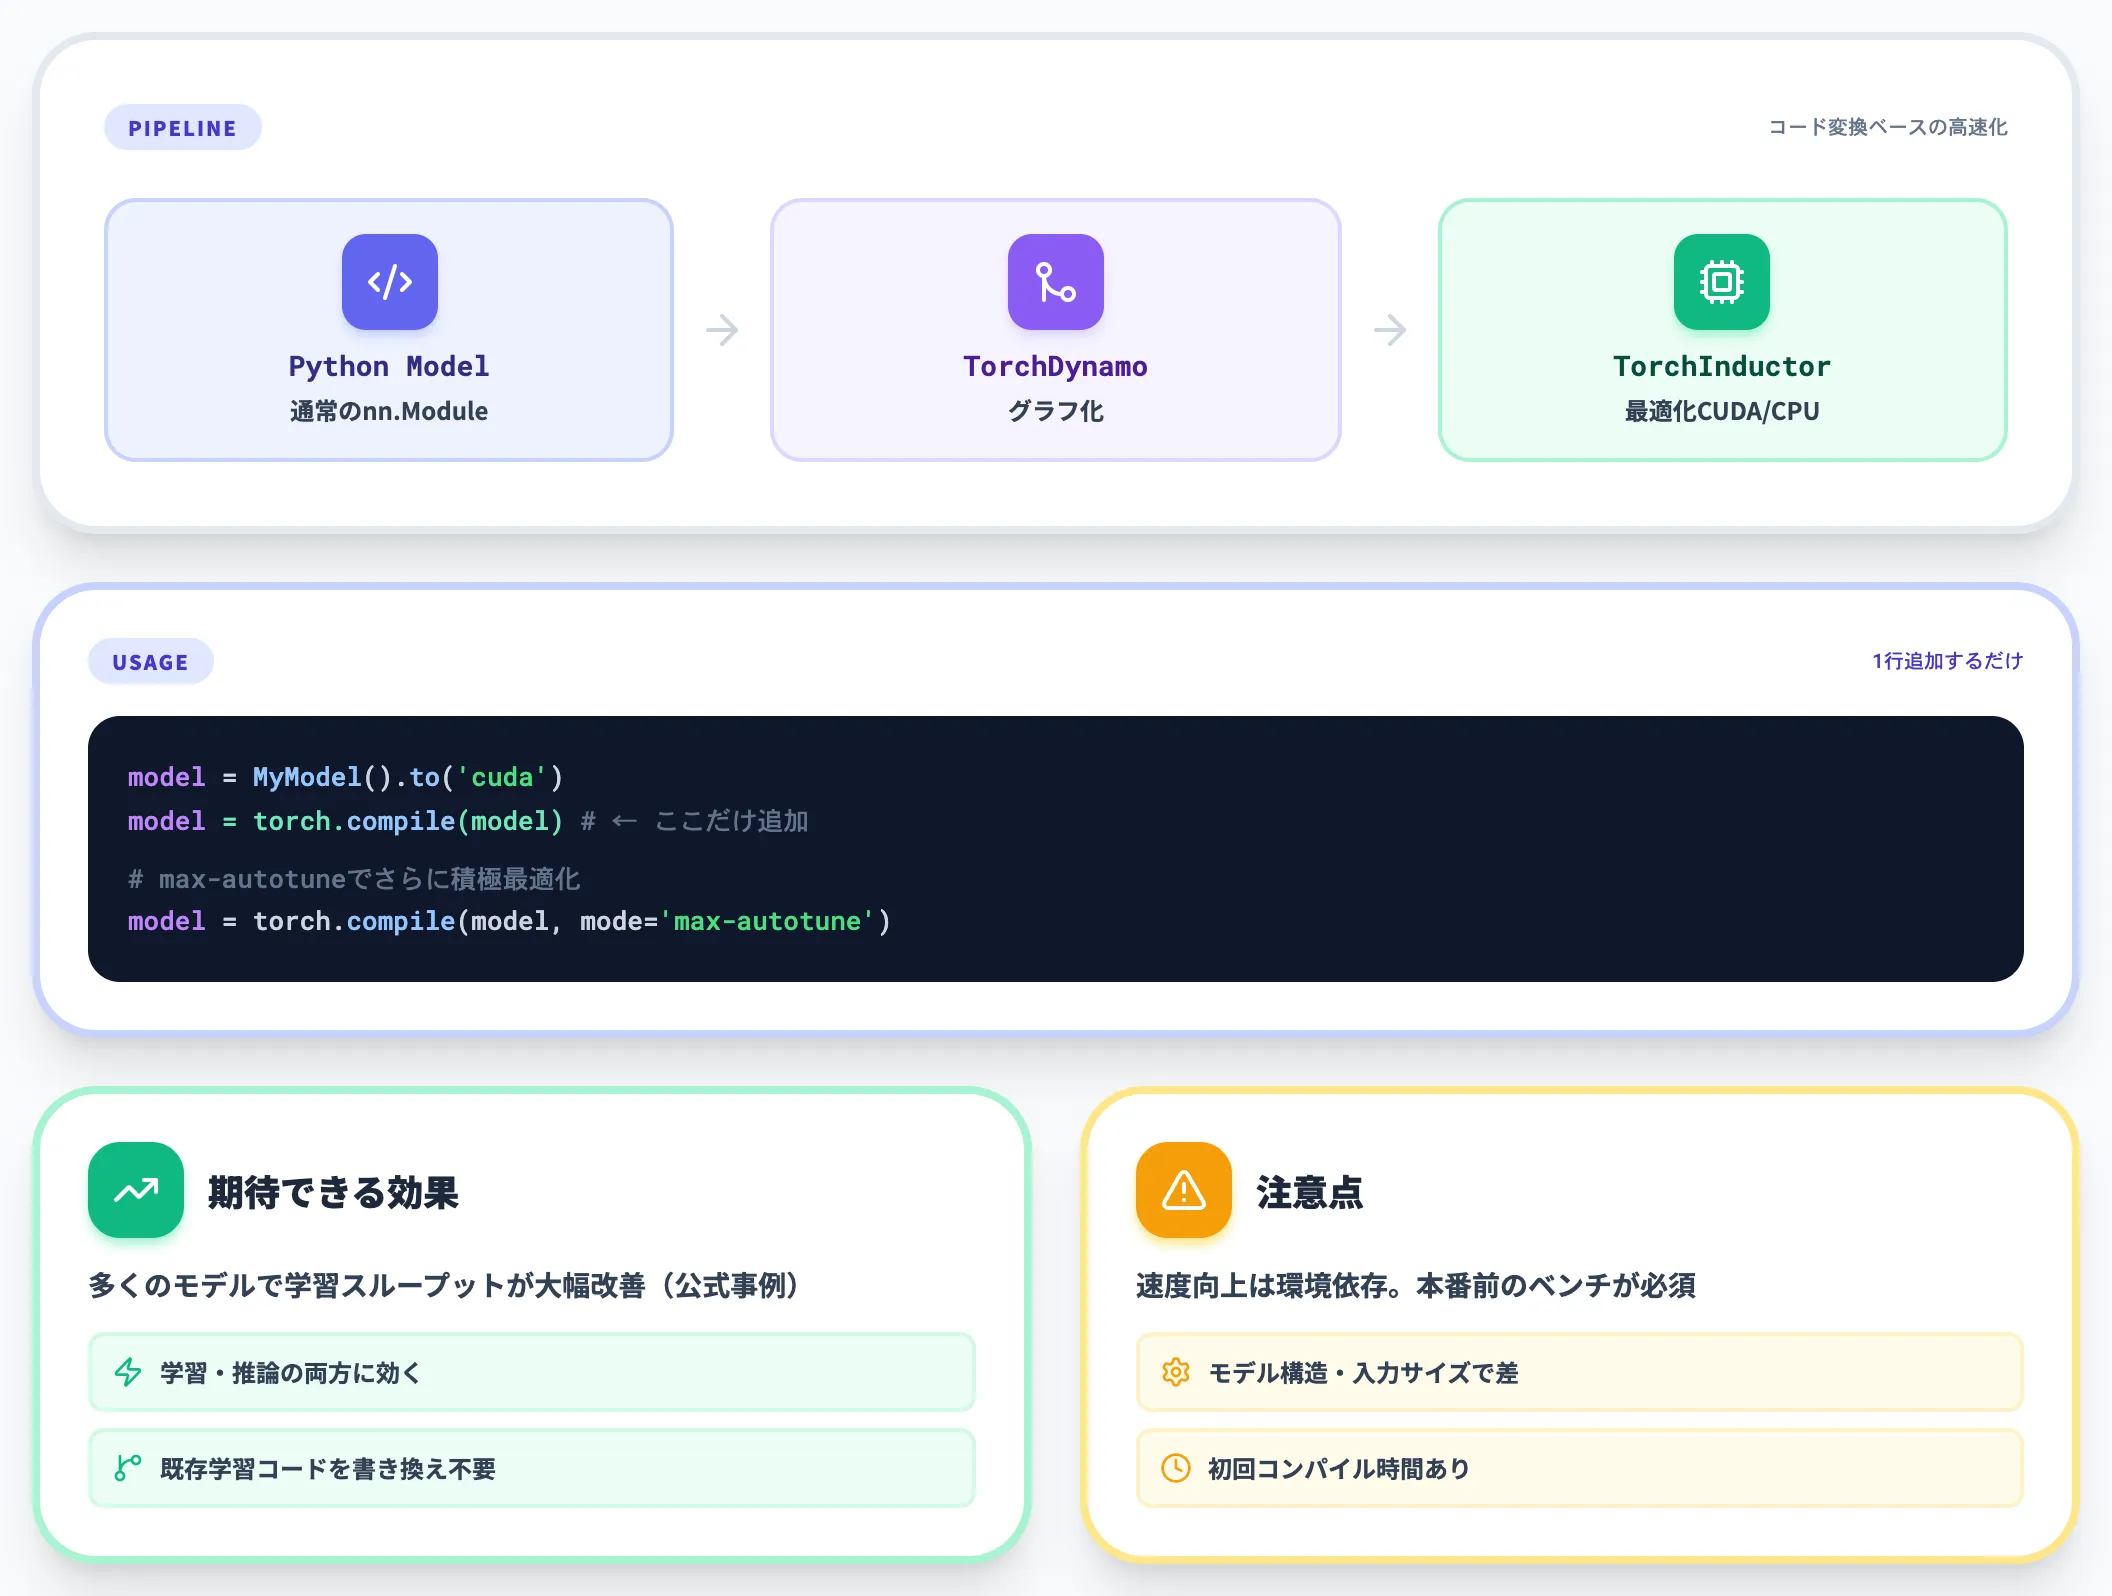Viewport: 2112px width, 1596px height.
Task: Click the heading 注意点
Action: pos(1309,1192)
